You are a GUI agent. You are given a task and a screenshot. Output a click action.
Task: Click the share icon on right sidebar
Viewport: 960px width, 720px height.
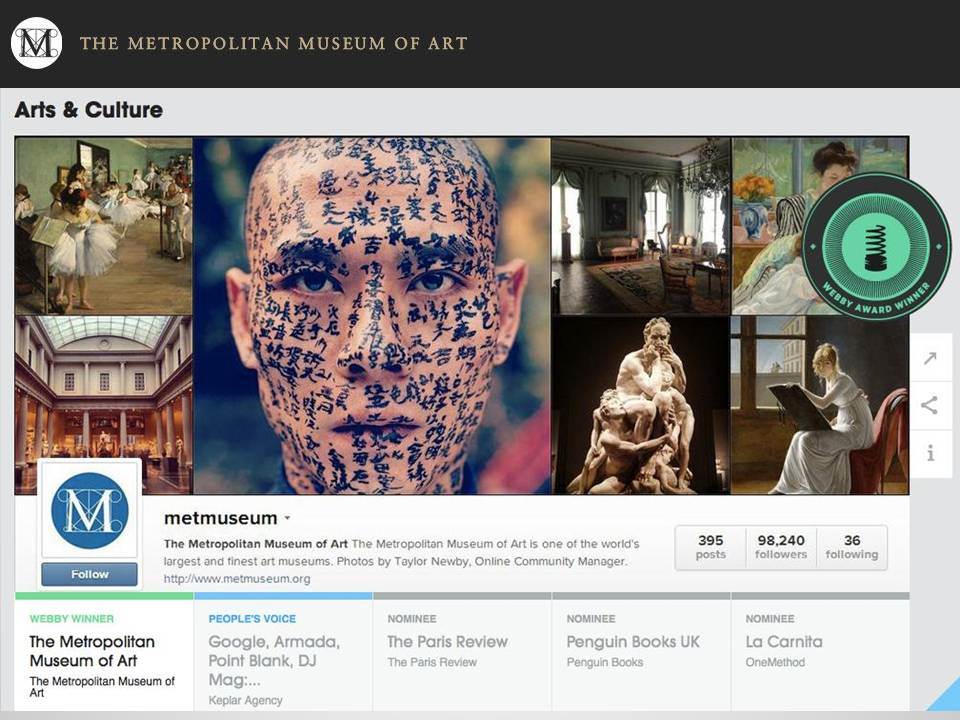(931, 405)
